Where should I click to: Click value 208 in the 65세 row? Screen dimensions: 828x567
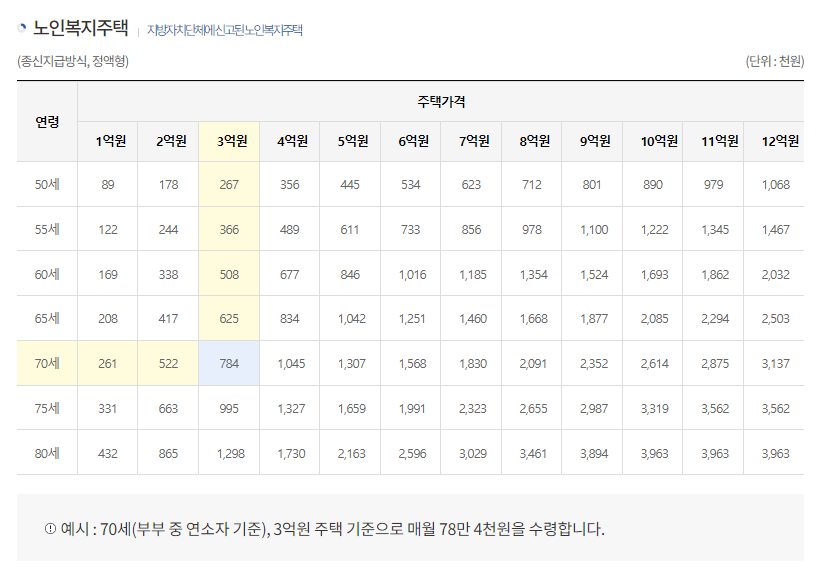coord(108,319)
